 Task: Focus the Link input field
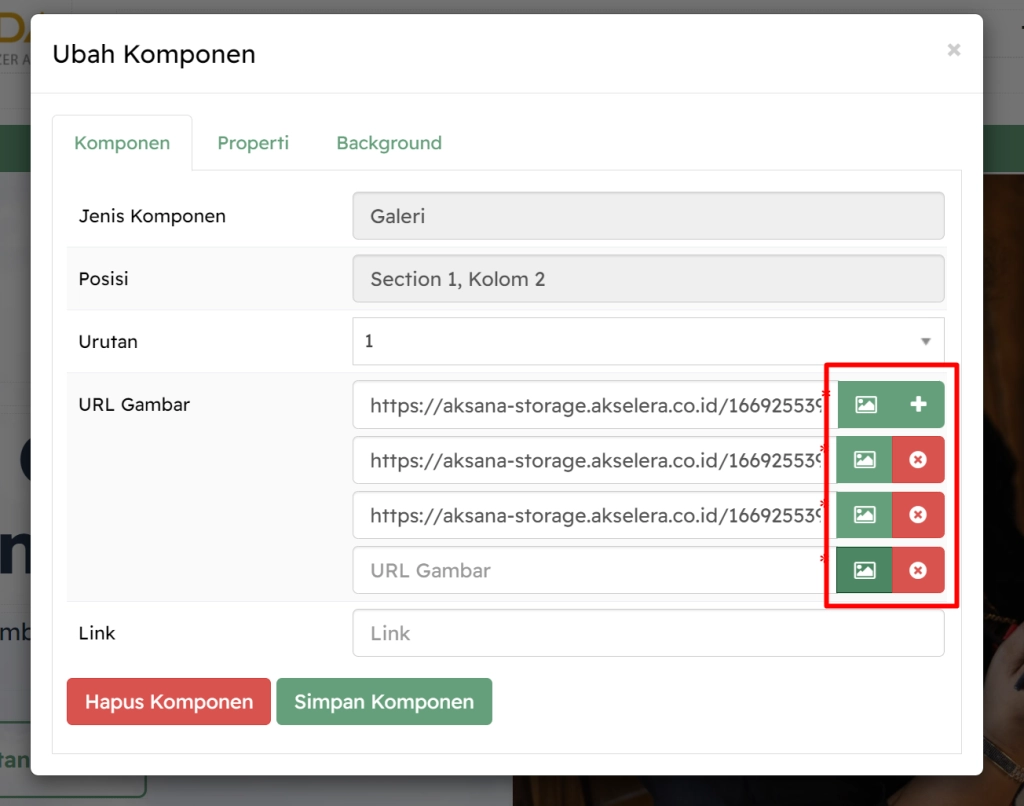(648, 633)
